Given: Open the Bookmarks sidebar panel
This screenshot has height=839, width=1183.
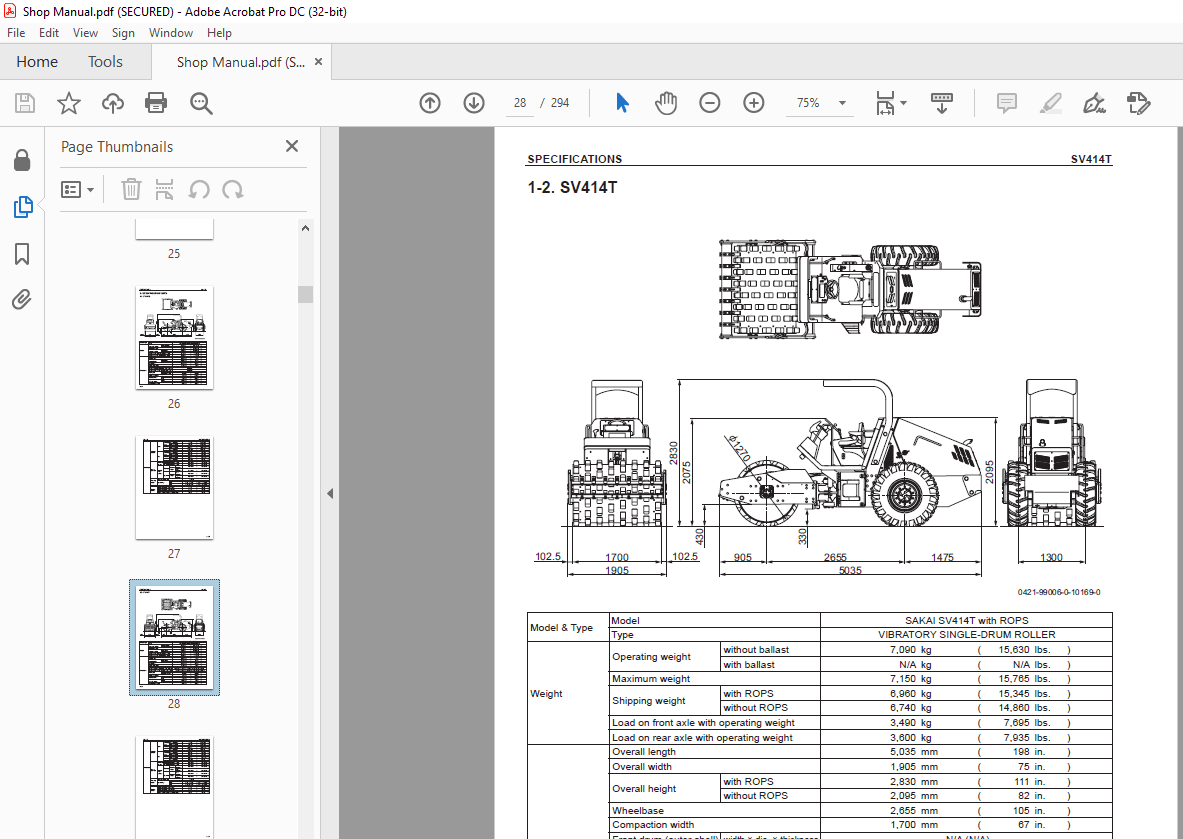Looking at the screenshot, I should tap(22, 254).
